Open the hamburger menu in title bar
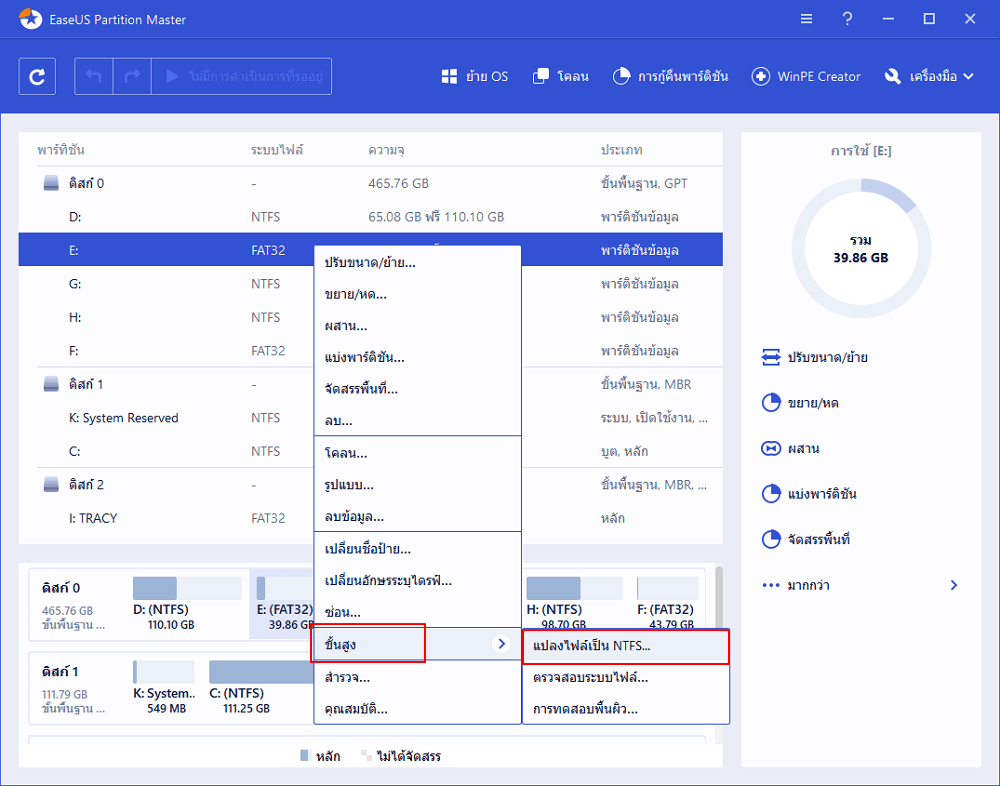 (806, 19)
